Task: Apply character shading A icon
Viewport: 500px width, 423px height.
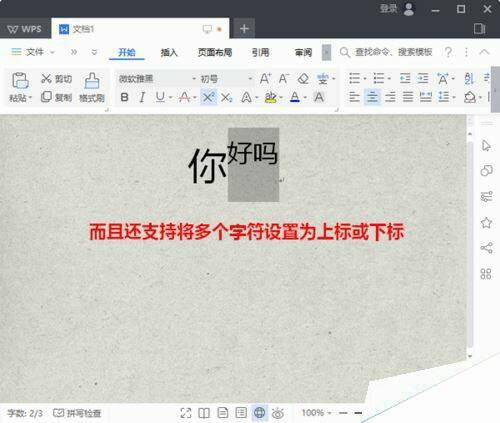Action: point(319,97)
